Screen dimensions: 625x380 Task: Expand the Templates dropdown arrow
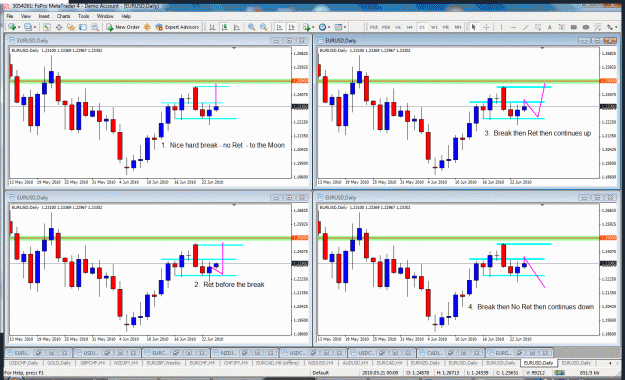point(345,27)
